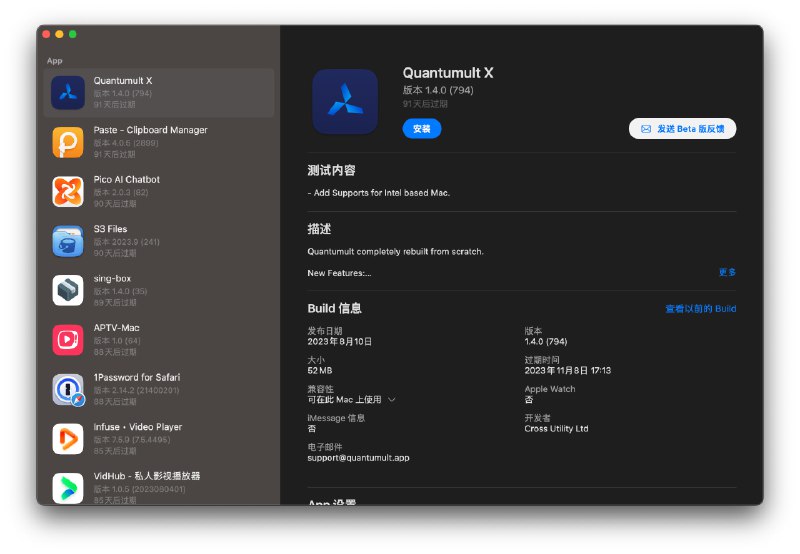The height and width of the screenshot is (554, 800).
Task: Click the Quantumult X sidebar app icon
Action: pos(68,93)
